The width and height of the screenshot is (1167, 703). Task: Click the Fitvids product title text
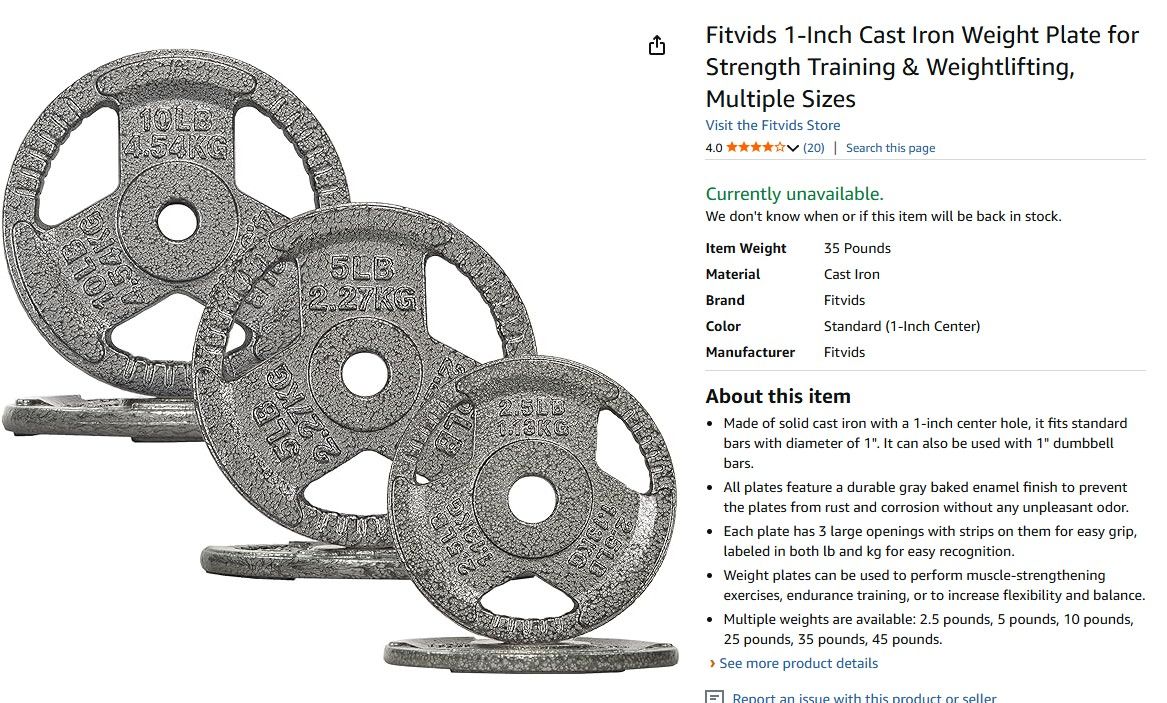[922, 67]
